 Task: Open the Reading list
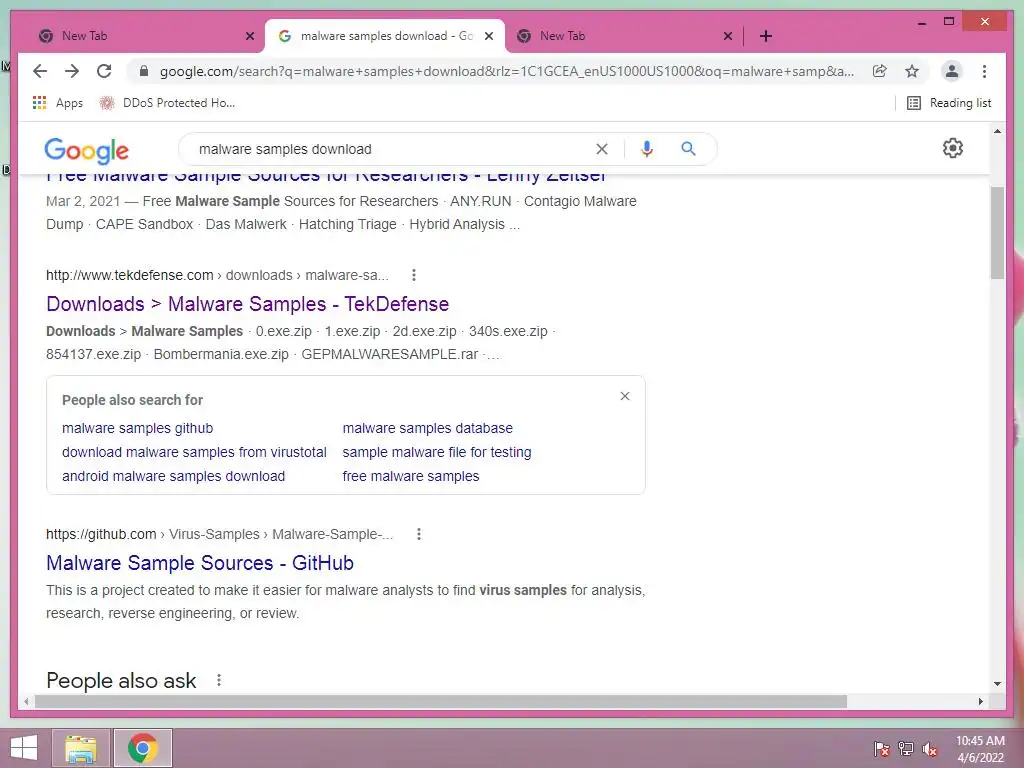click(x=949, y=103)
